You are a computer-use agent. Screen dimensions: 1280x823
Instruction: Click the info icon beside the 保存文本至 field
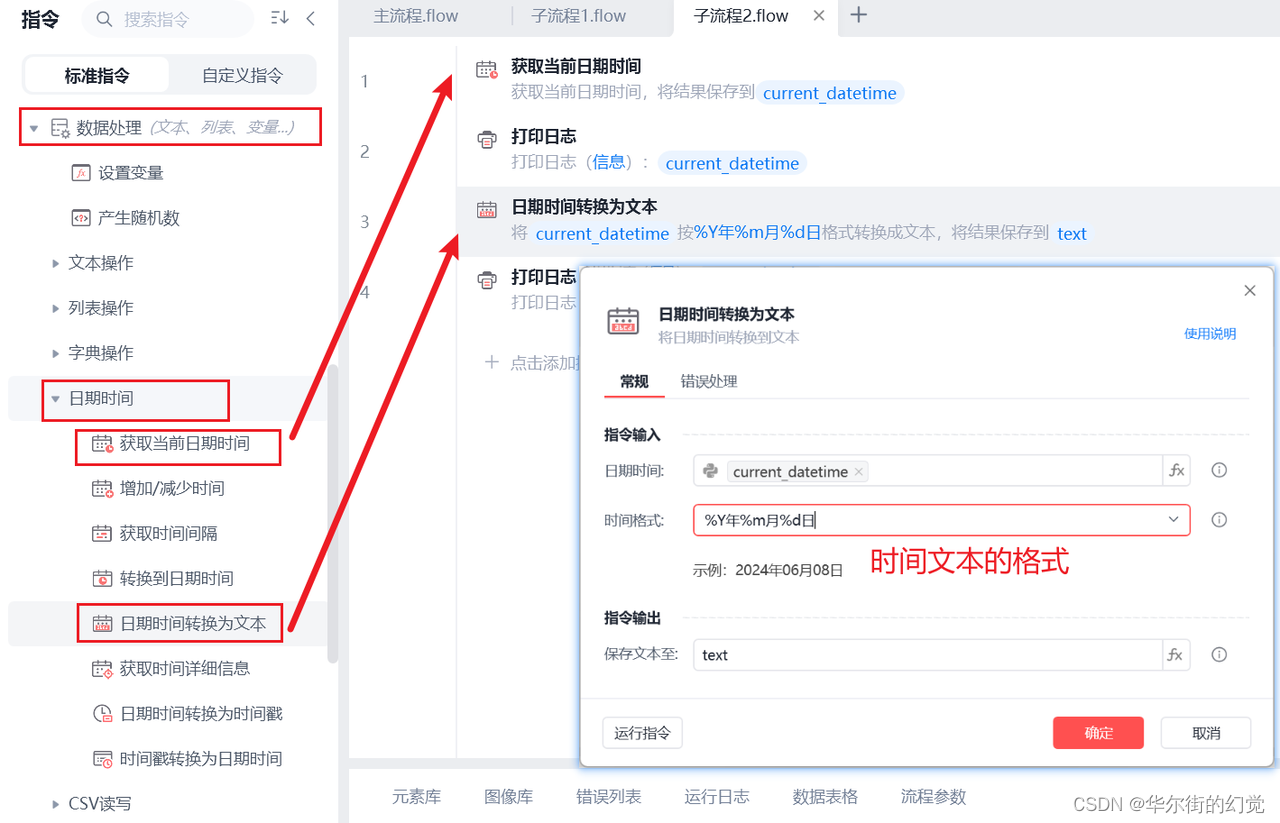tap(1219, 655)
